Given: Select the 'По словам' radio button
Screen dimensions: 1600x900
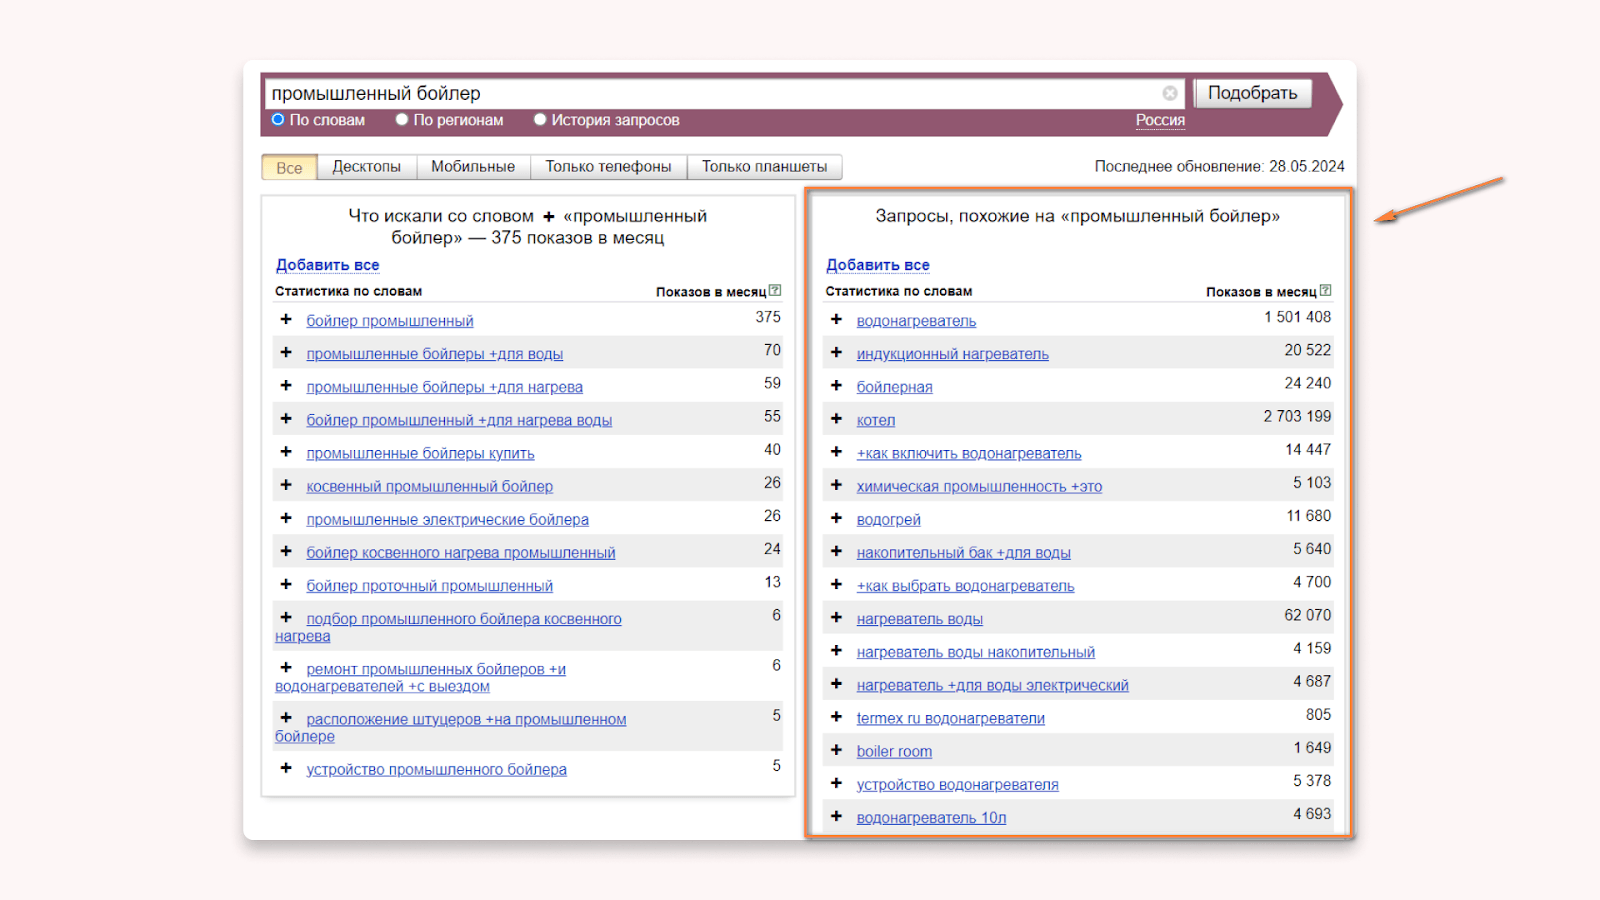Looking at the screenshot, I should coord(278,120).
